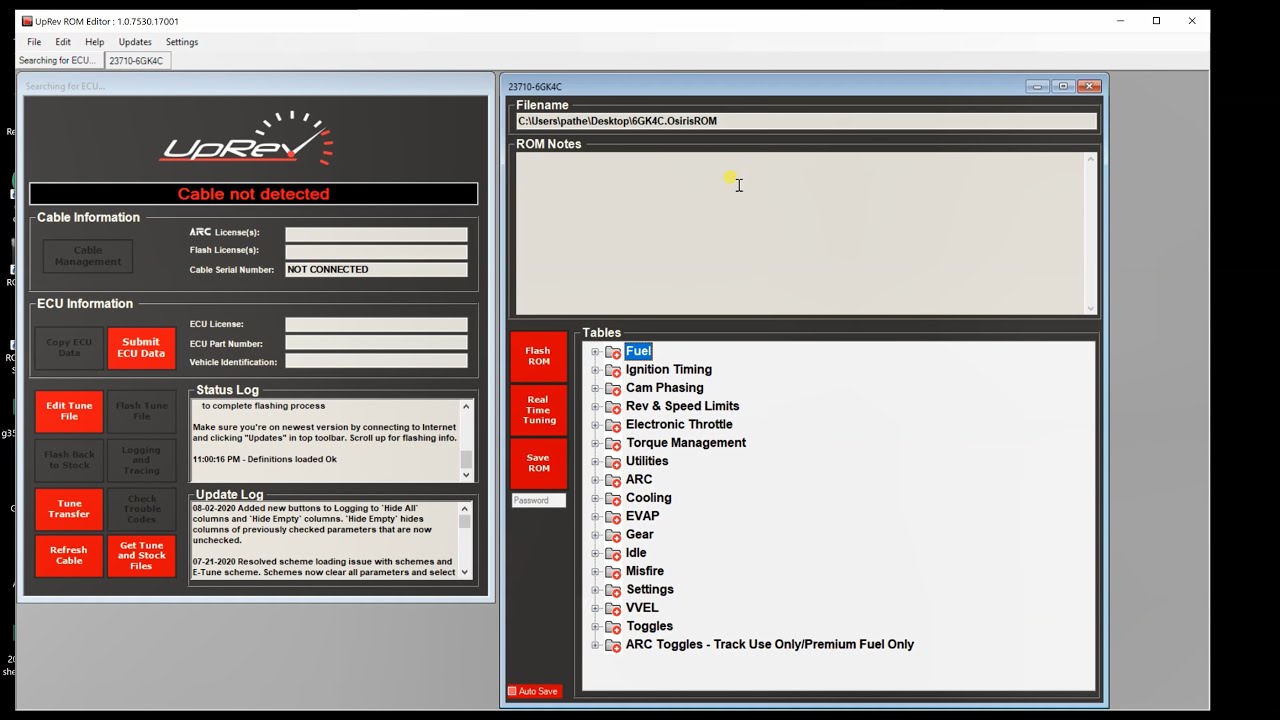Viewport: 1280px width, 720px height.
Task: Click the Password input field
Action: coord(539,500)
